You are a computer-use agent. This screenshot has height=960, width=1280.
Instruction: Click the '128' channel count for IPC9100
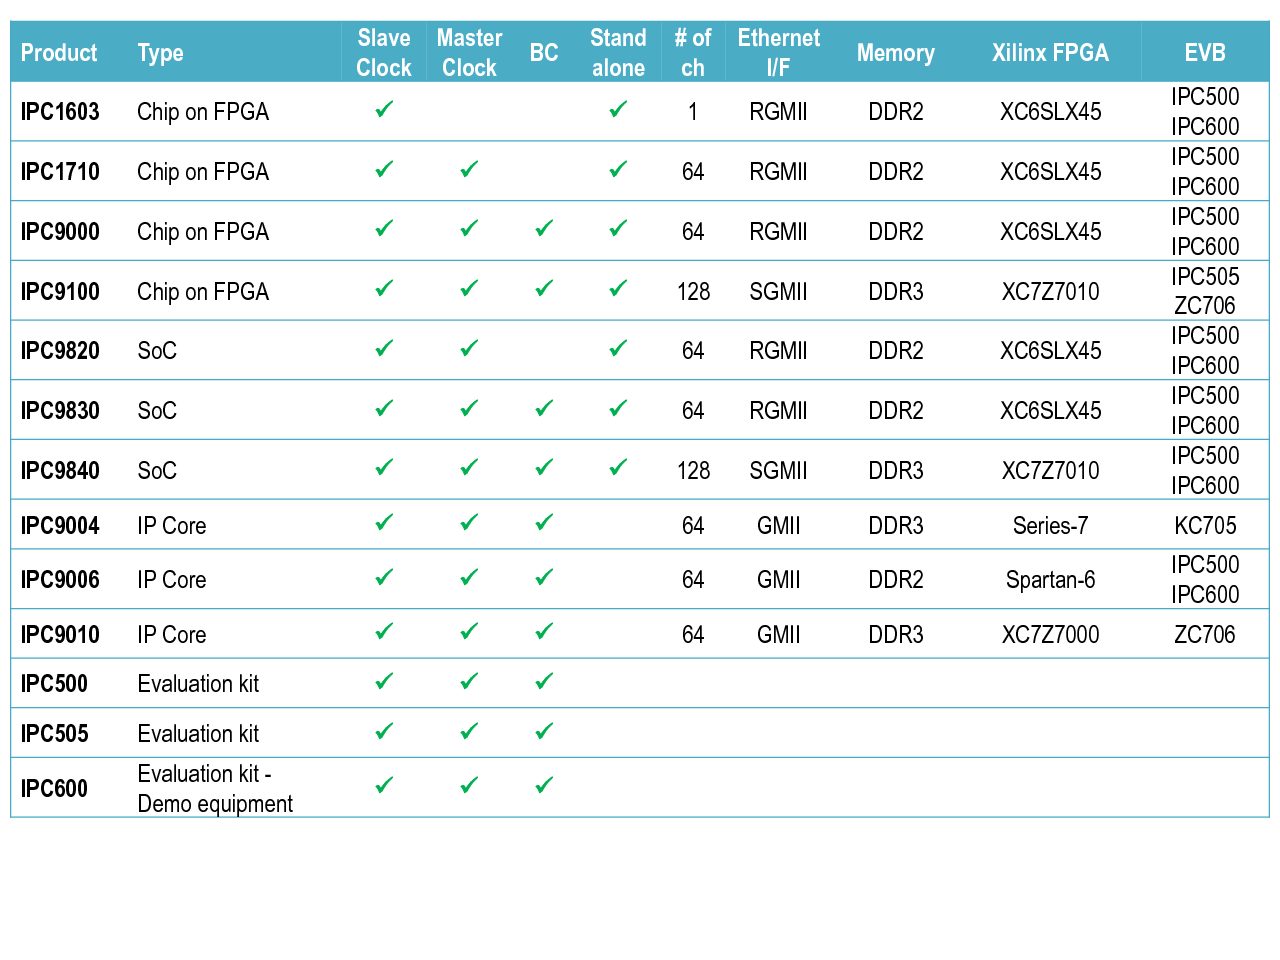pyautogui.click(x=693, y=291)
